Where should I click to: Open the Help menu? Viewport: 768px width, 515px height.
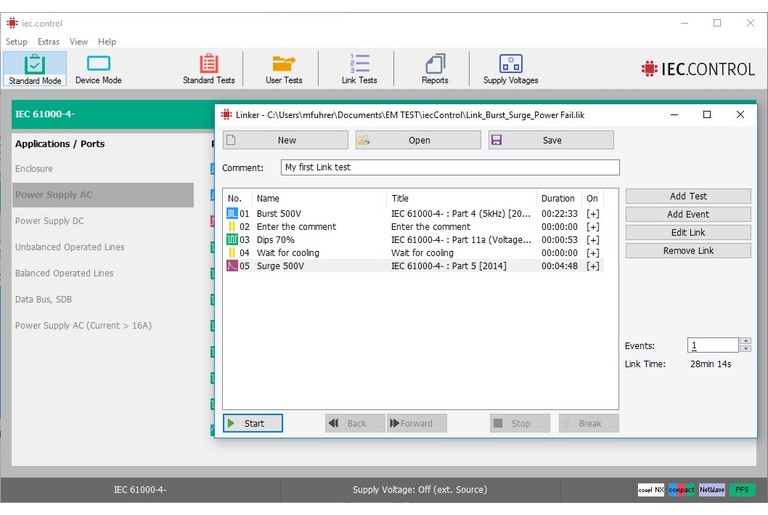click(107, 42)
